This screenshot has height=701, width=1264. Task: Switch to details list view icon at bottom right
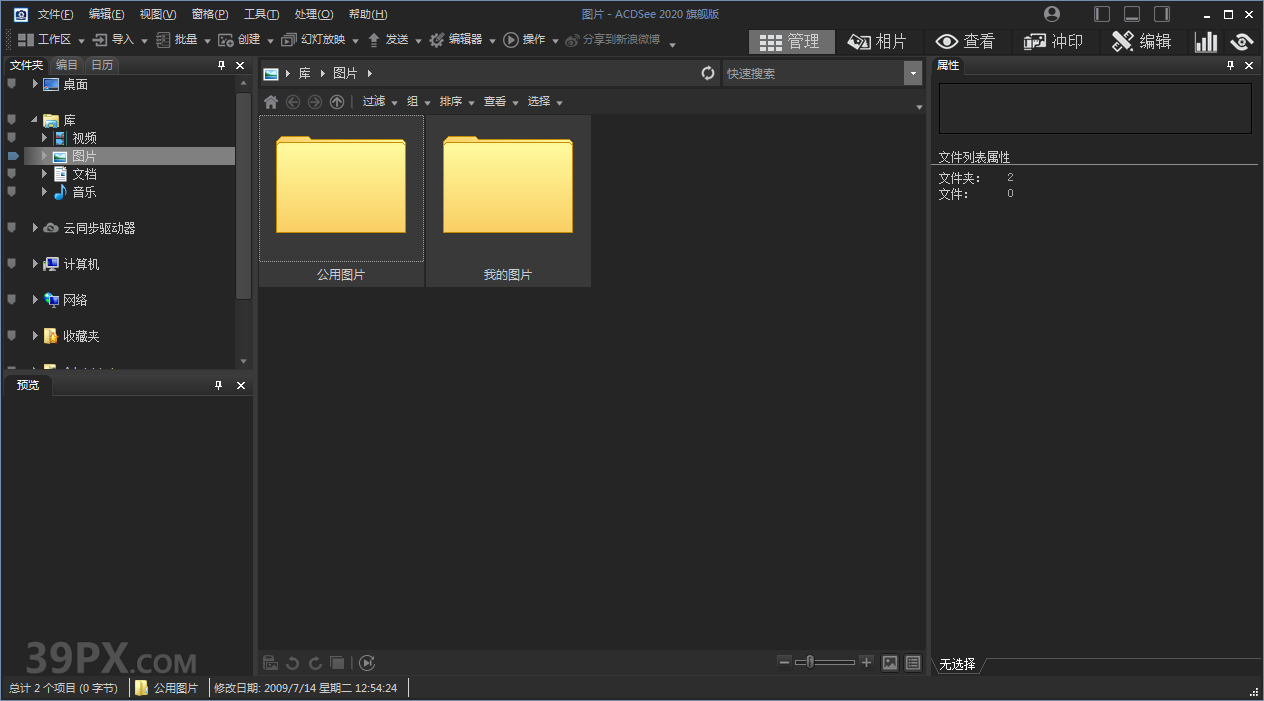click(913, 663)
